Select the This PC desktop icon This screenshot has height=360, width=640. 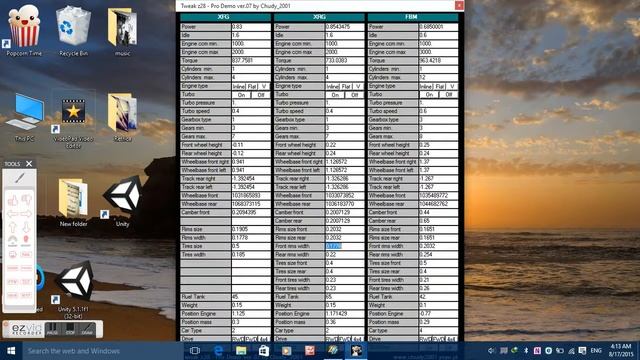[24, 116]
